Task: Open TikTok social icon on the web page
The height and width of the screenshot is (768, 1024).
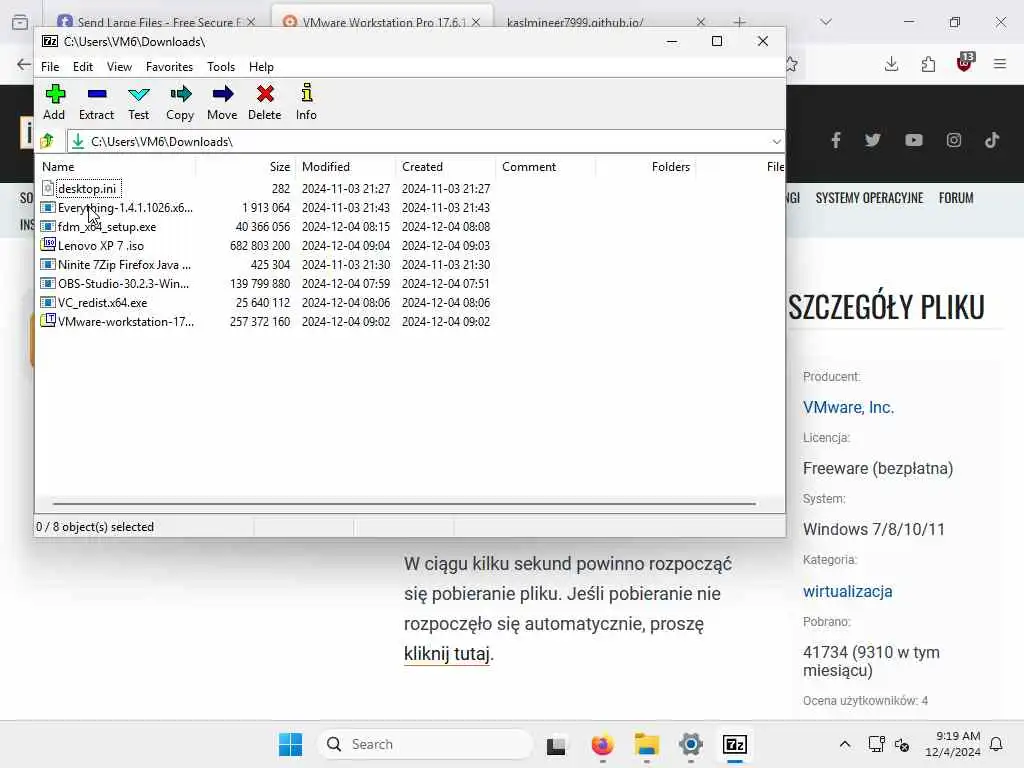Action: coord(992,140)
